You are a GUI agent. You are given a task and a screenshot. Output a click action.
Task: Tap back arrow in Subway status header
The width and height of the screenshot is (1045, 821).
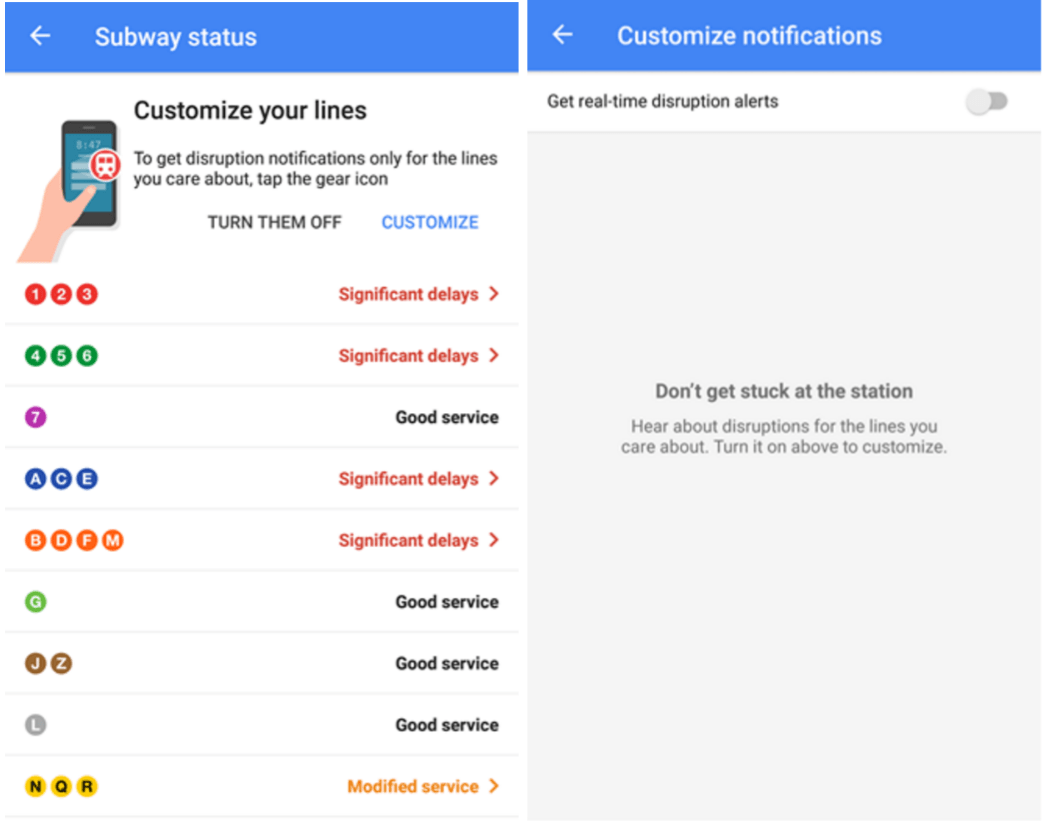pos(40,37)
